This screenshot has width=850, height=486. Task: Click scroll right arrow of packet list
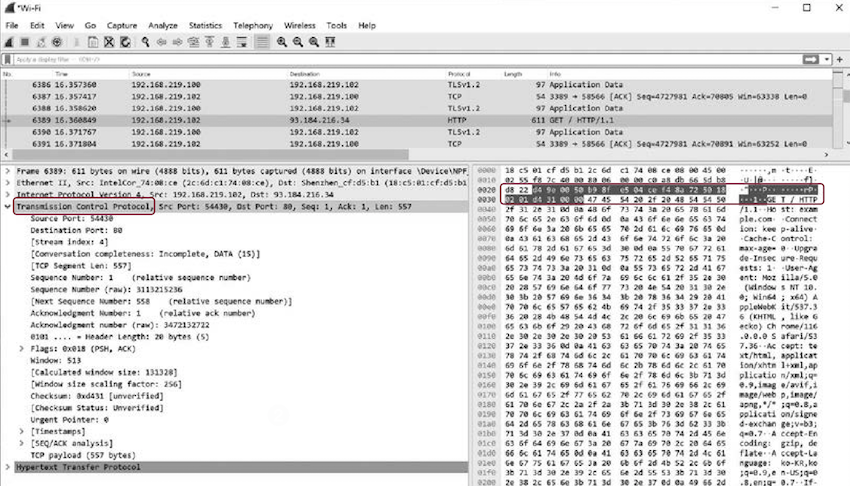[x=826, y=155]
